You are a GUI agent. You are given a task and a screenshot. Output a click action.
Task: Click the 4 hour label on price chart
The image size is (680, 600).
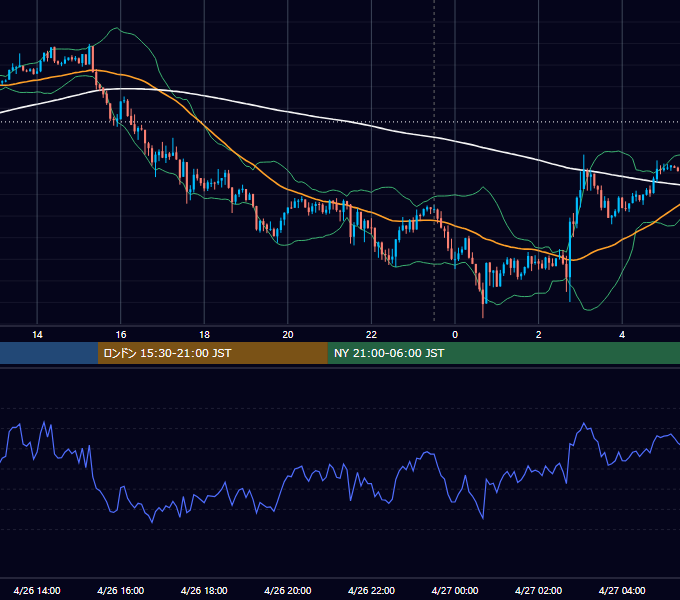[622, 335]
